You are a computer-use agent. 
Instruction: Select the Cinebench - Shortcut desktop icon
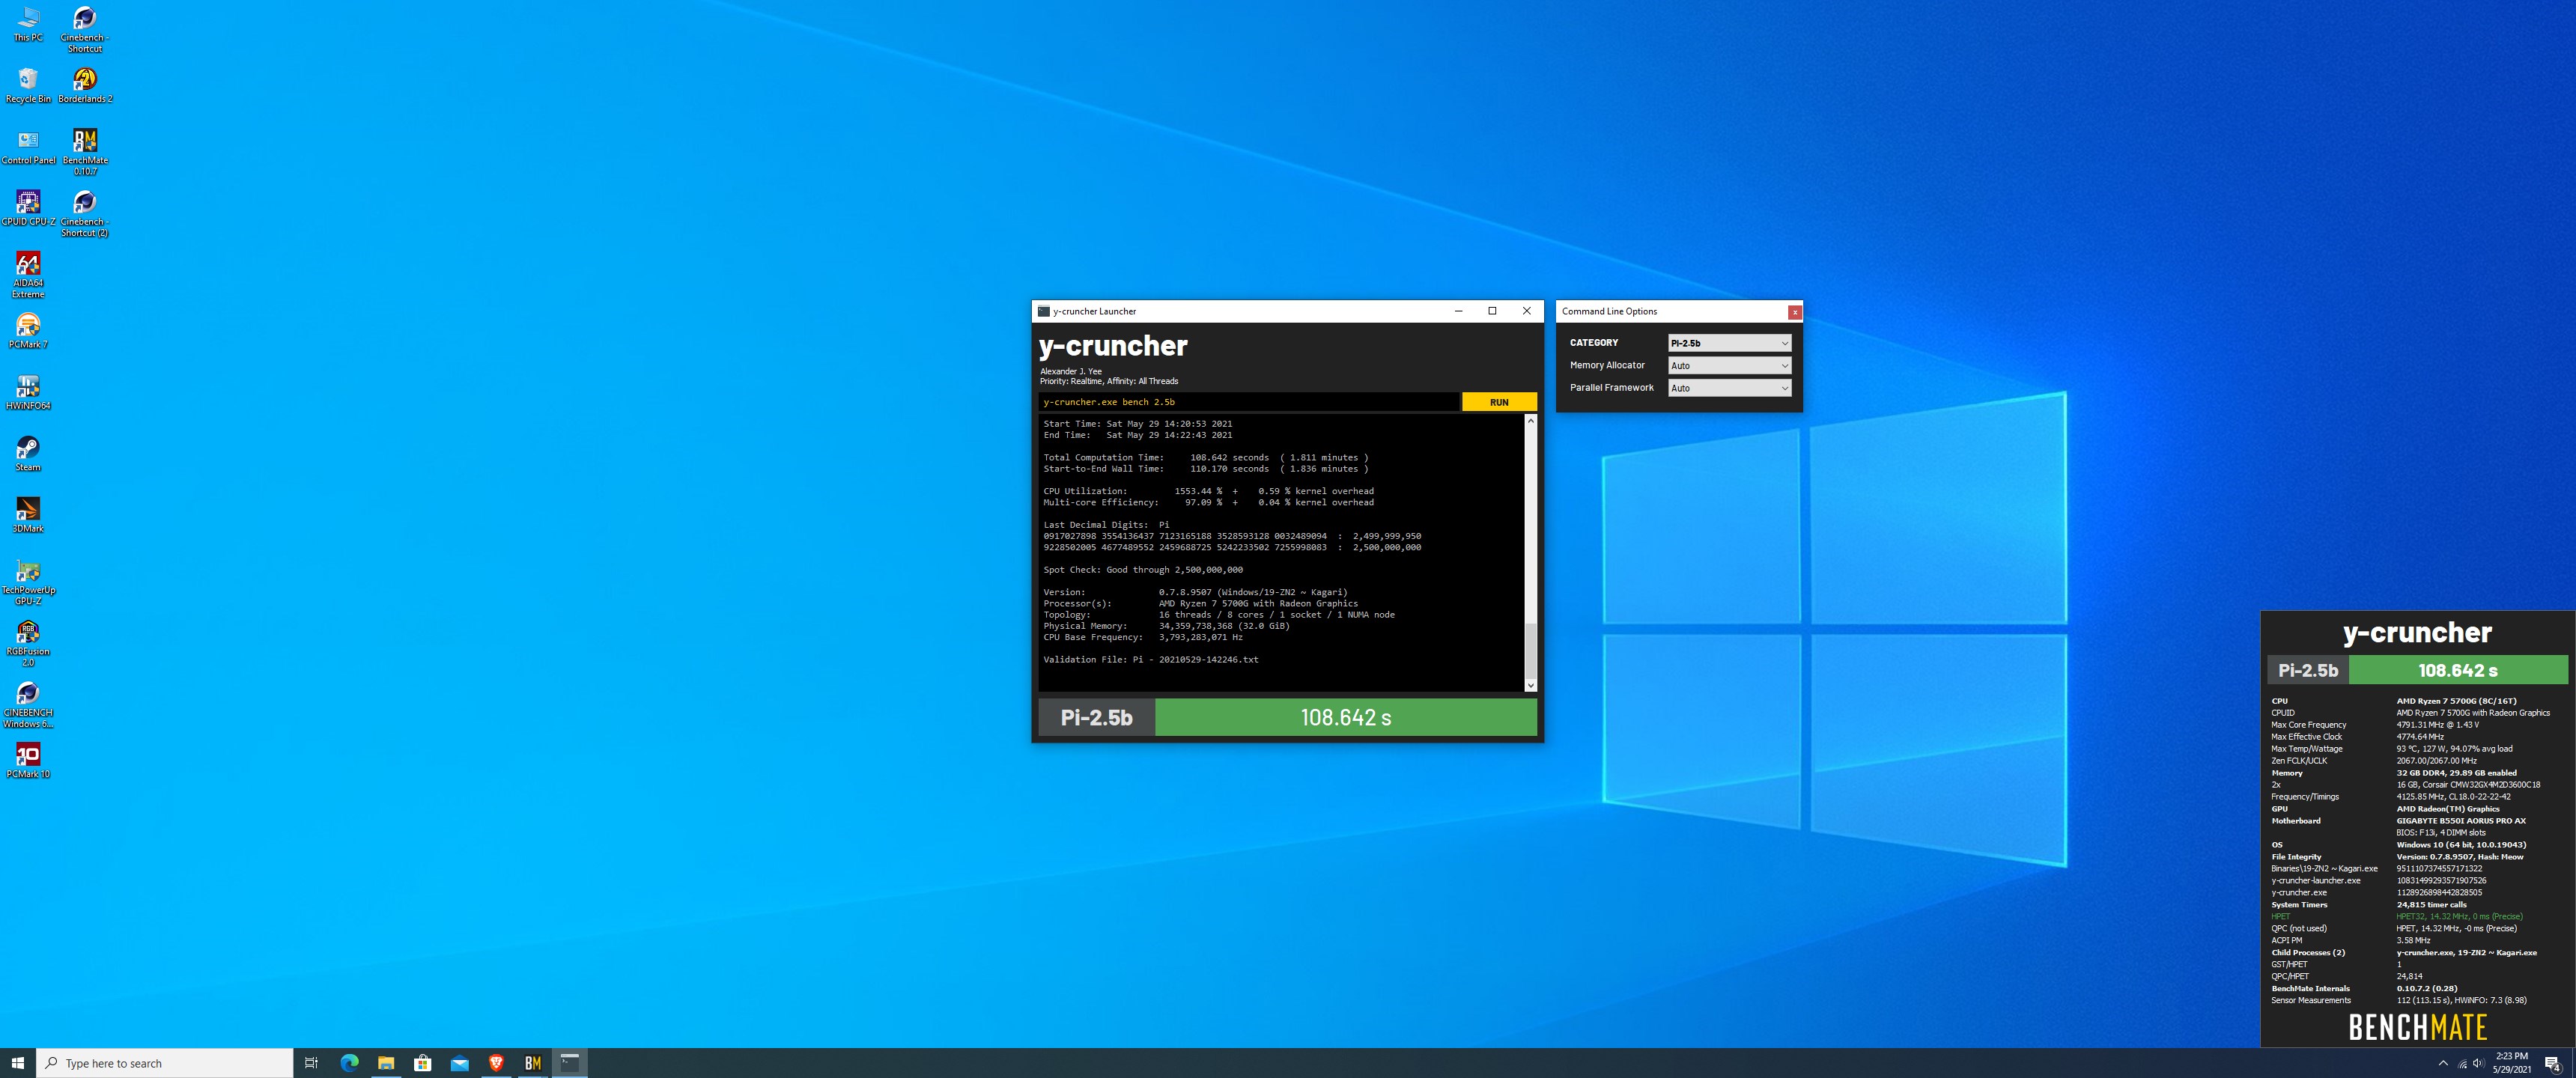tap(85, 29)
